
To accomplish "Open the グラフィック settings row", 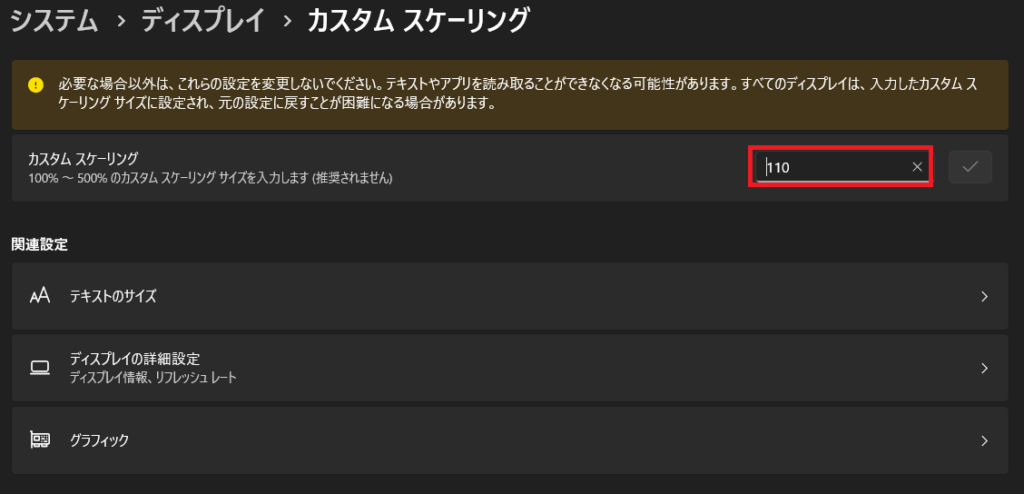I will 510,440.
